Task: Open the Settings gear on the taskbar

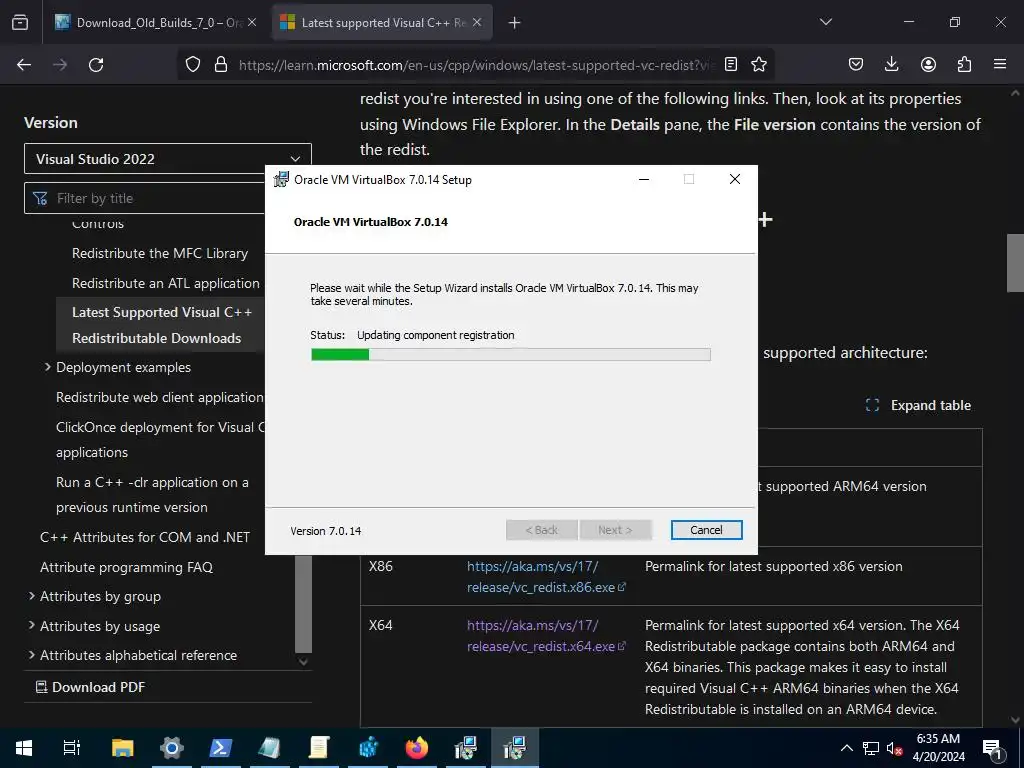Action: coord(171,748)
